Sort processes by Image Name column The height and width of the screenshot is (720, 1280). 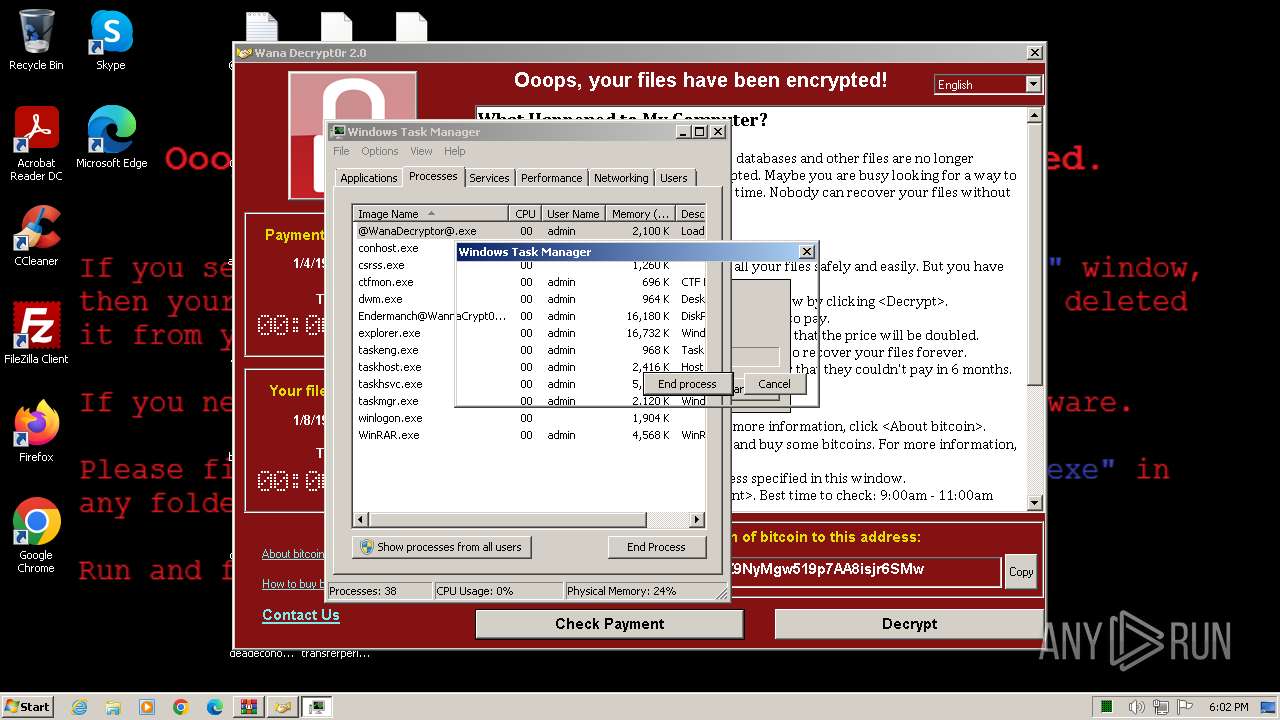pyautogui.click(x=431, y=214)
